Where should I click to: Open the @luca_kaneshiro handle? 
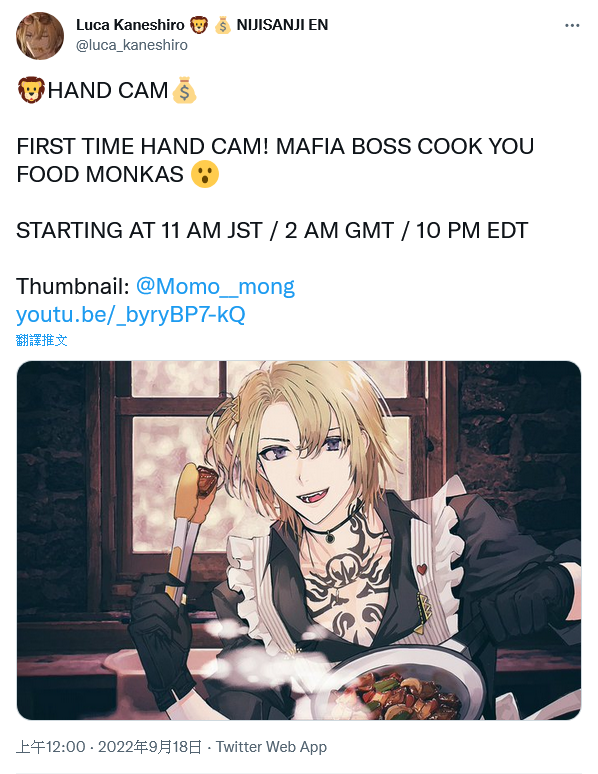tap(131, 45)
